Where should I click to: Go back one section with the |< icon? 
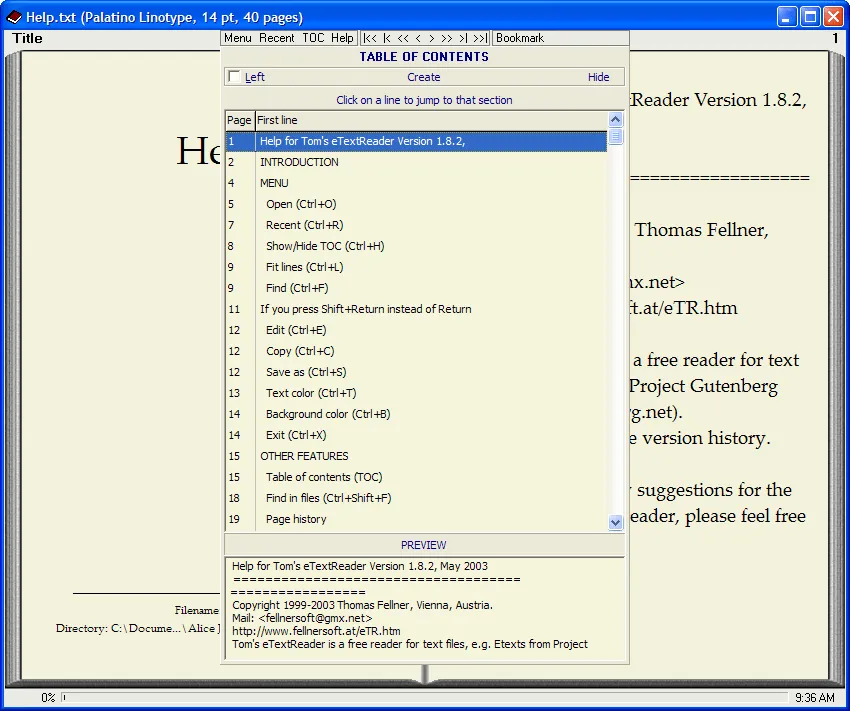(x=385, y=38)
